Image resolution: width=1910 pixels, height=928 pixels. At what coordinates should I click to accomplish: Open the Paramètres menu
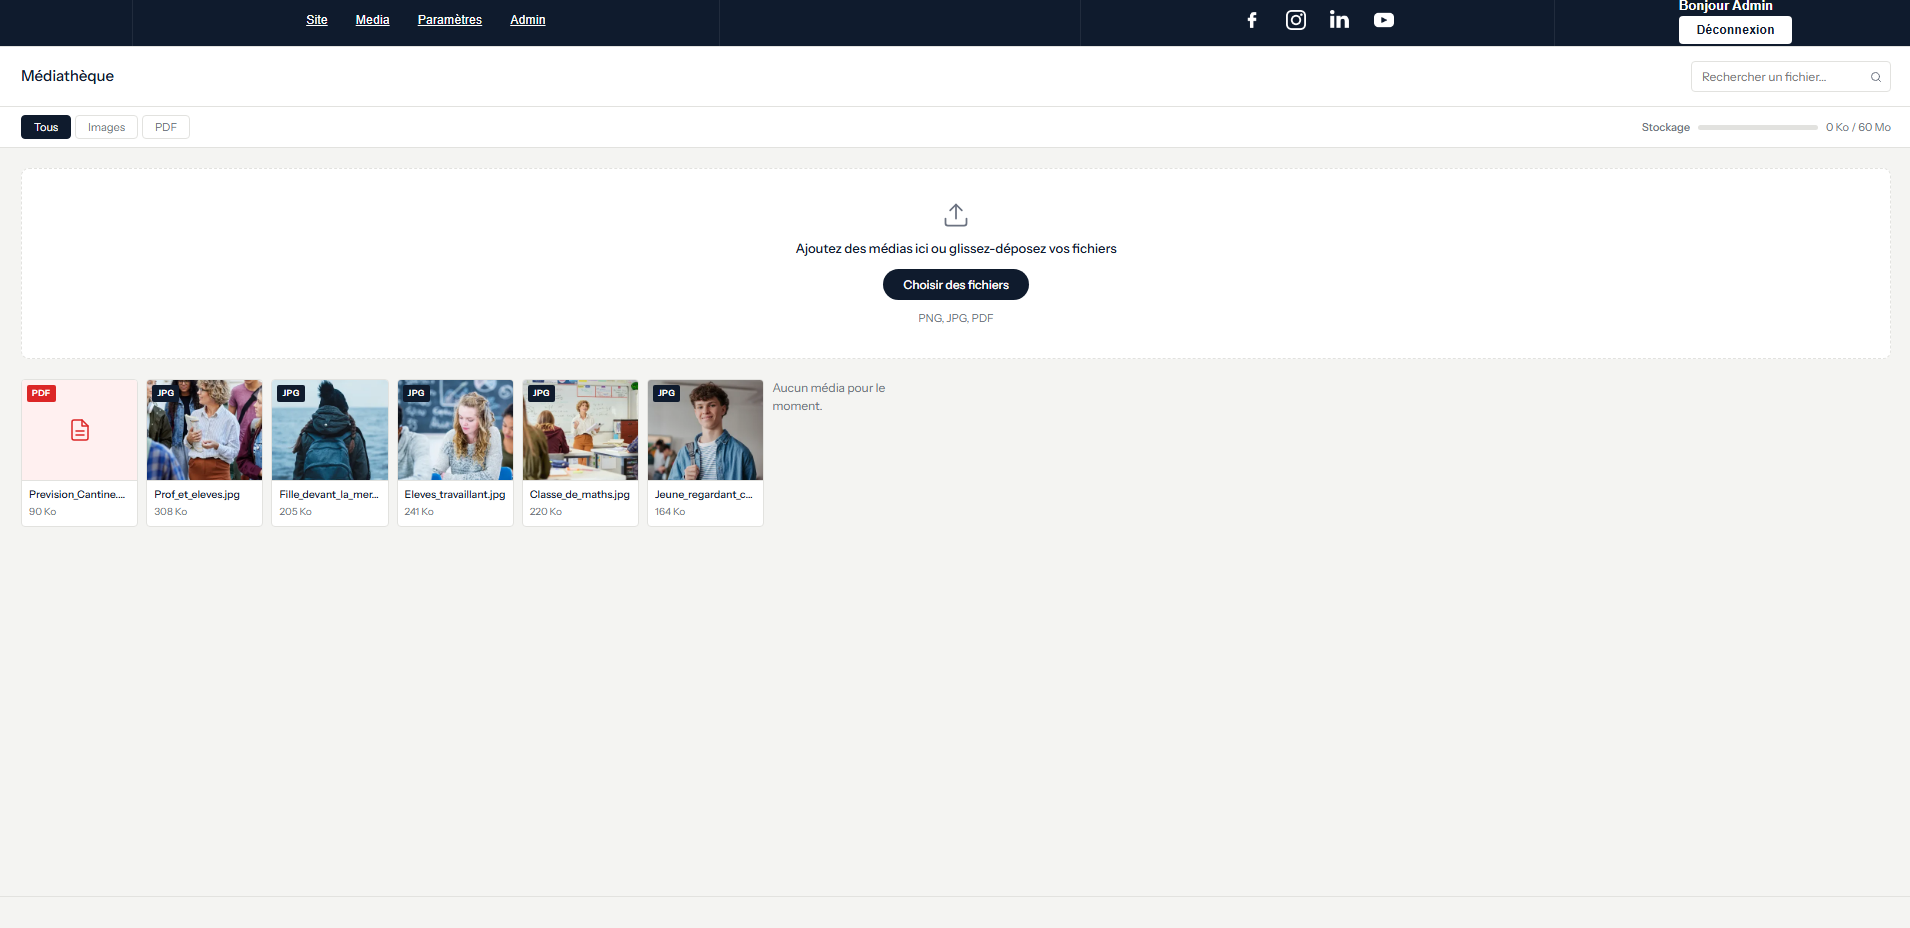pyautogui.click(x=450, y=20)
